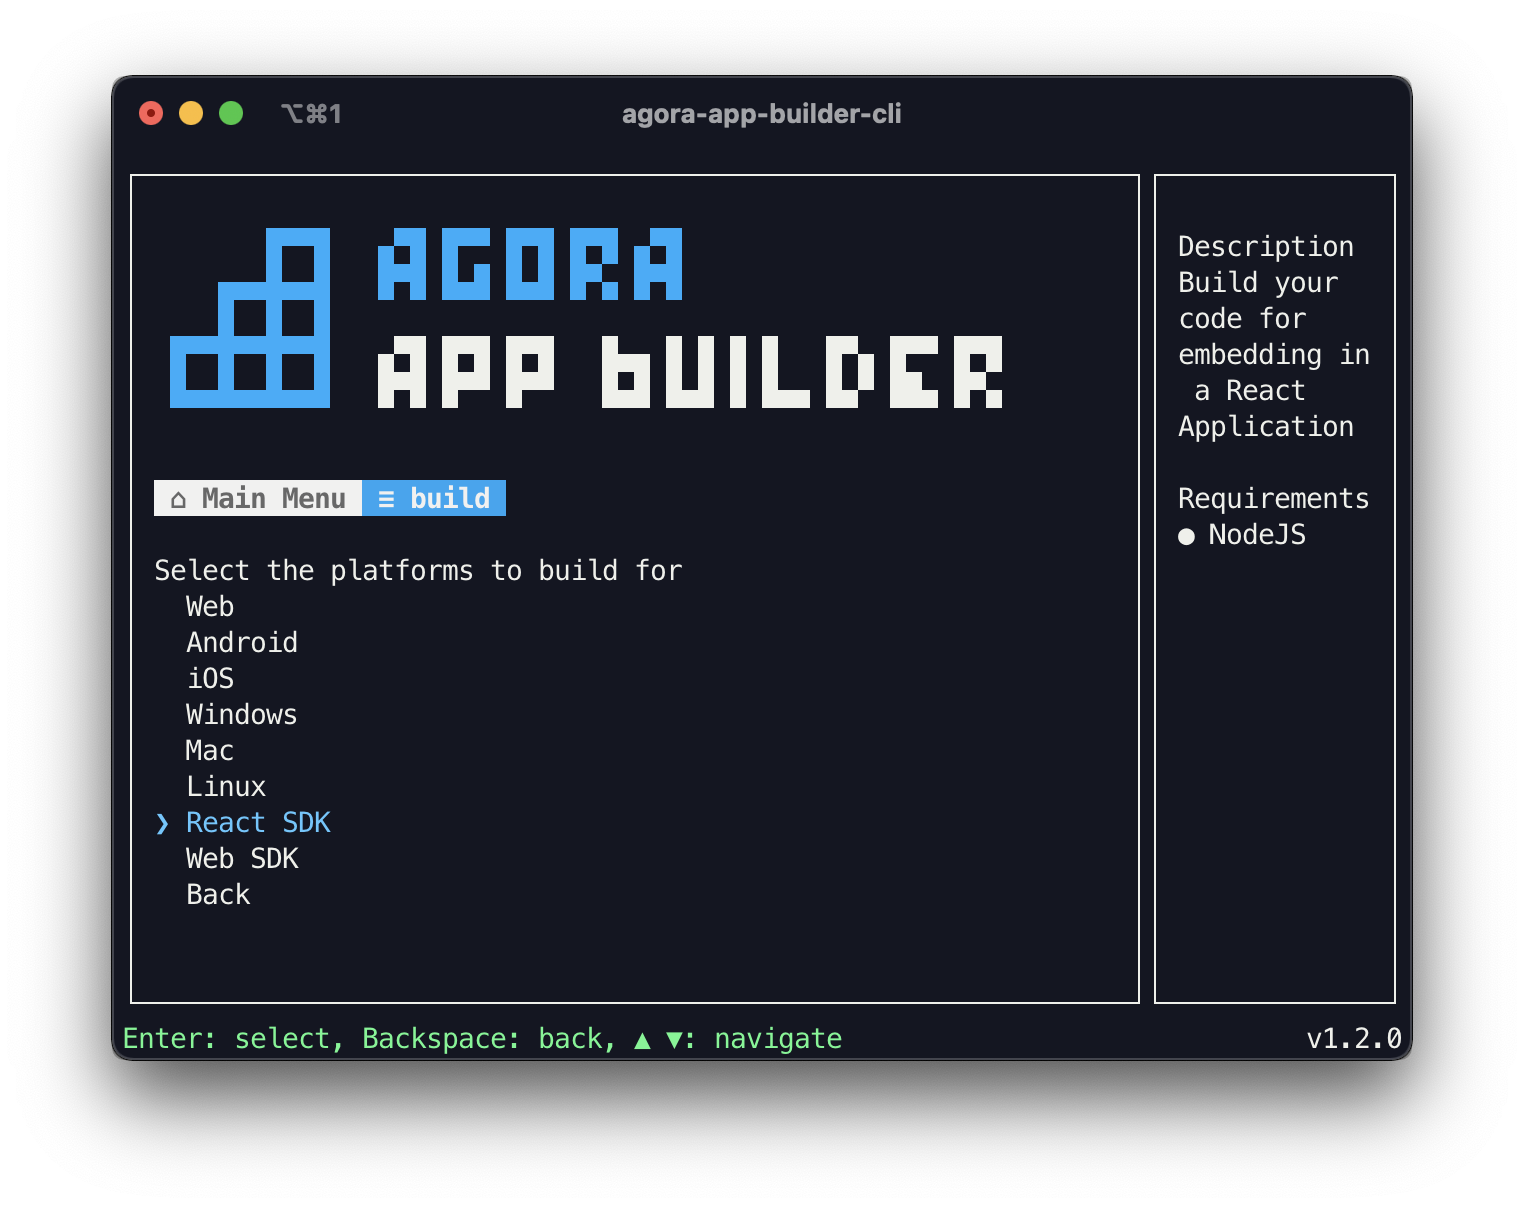Maximize the terminal with green button
Screen dimensions: 1524x1208
231,113
